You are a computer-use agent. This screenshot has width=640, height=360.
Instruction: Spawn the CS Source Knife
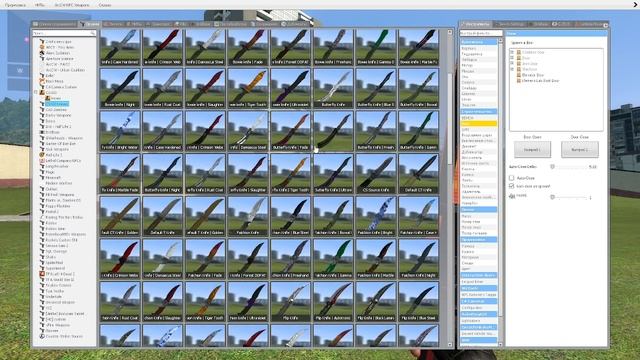[x=376, y=173]
